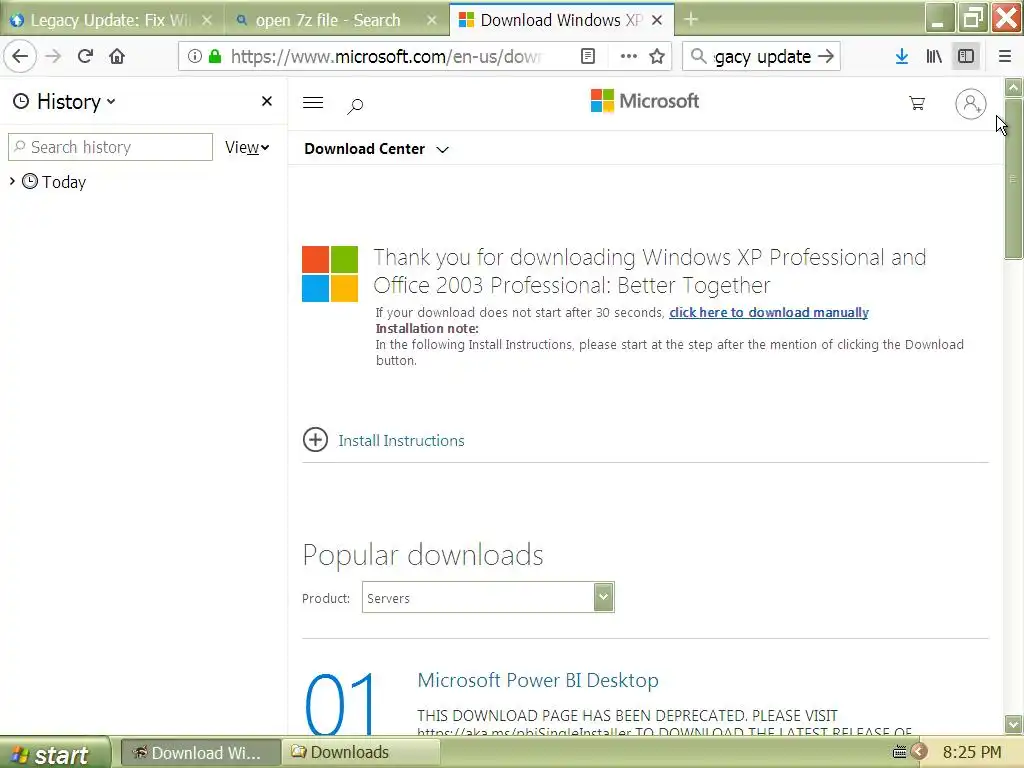Click the search magnifier in search box

click(698, 56)
